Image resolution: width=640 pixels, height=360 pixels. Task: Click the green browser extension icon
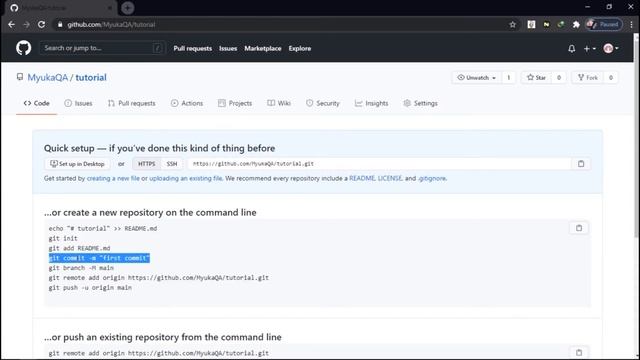coord(561,24)
